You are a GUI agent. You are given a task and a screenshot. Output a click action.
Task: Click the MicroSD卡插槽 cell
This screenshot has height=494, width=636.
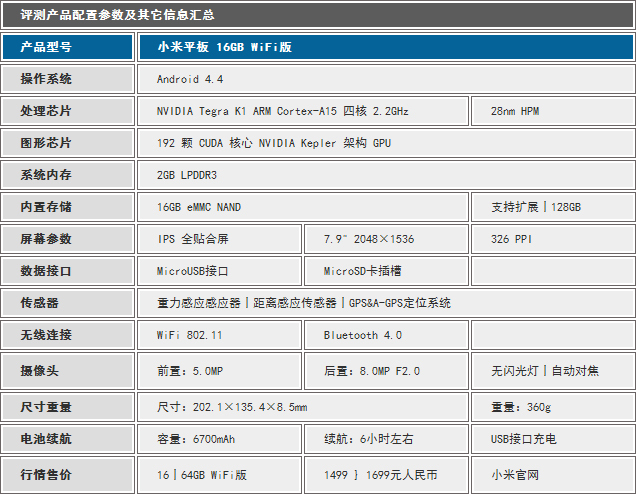tap(385, 271)
